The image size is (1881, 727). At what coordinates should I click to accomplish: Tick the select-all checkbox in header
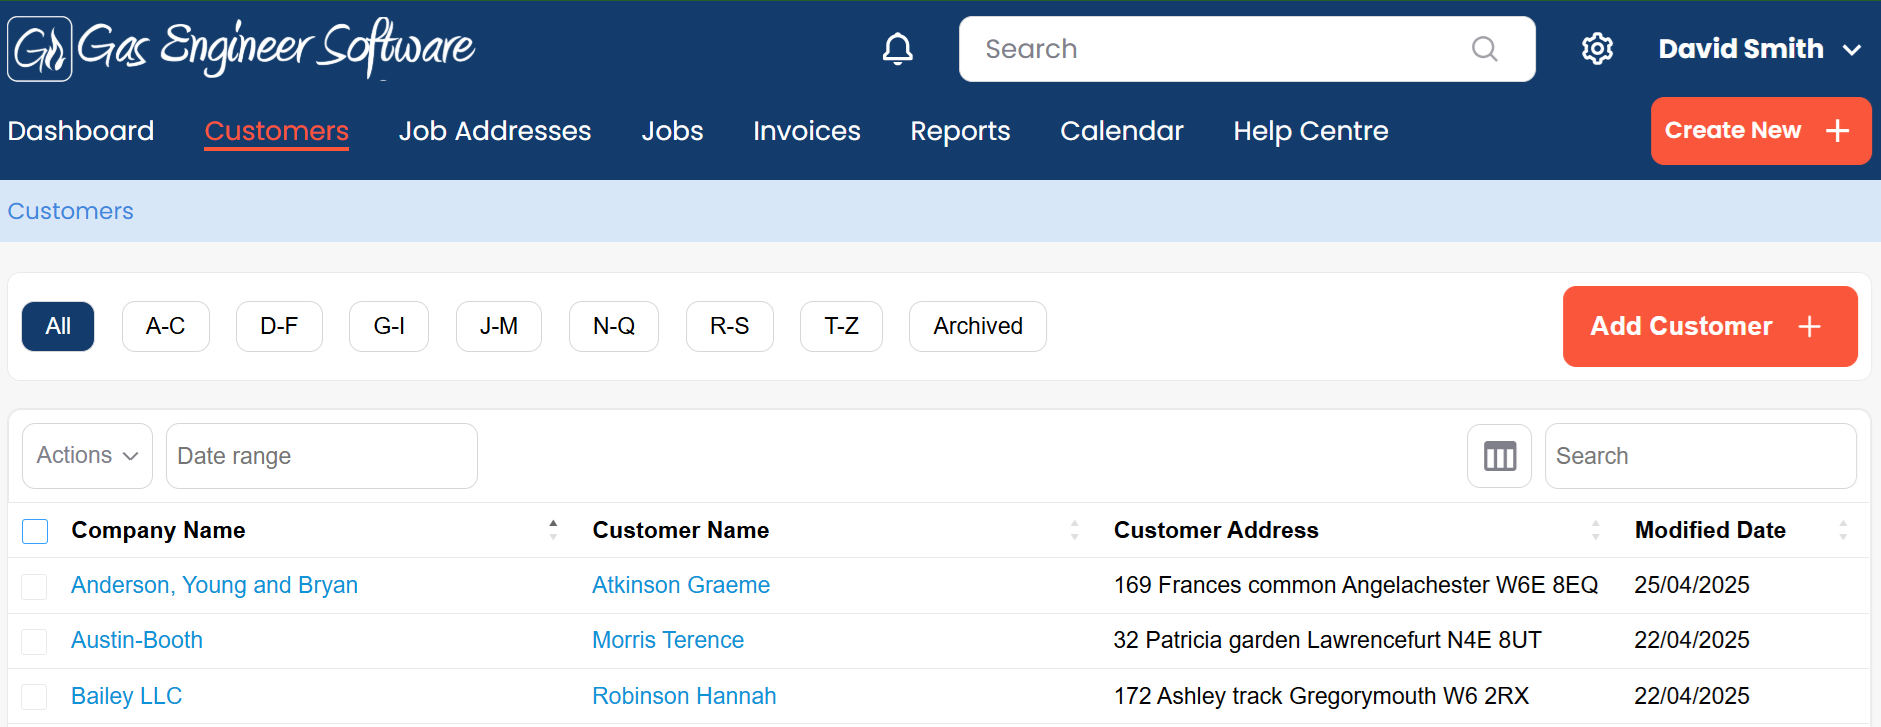click(35, 531)
